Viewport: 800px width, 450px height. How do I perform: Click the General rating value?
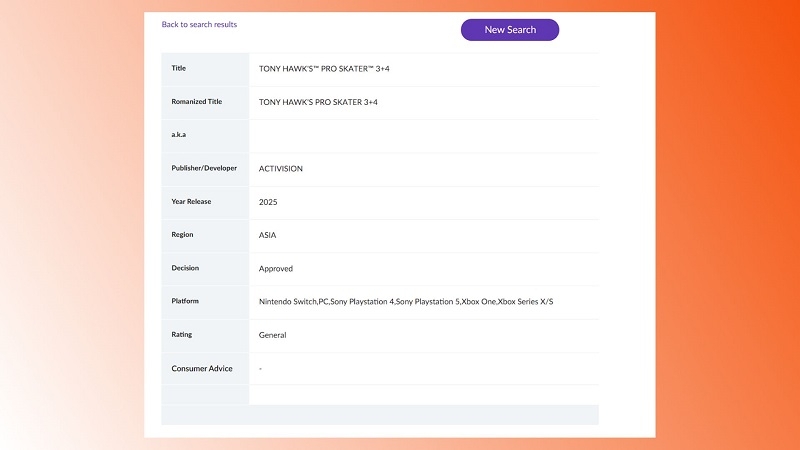(x=273, y=335)
